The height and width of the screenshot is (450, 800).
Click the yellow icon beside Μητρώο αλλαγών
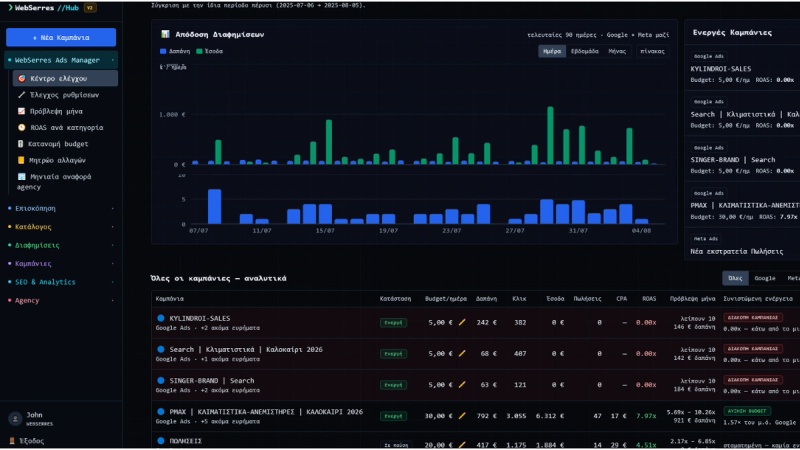click(21, 160)
